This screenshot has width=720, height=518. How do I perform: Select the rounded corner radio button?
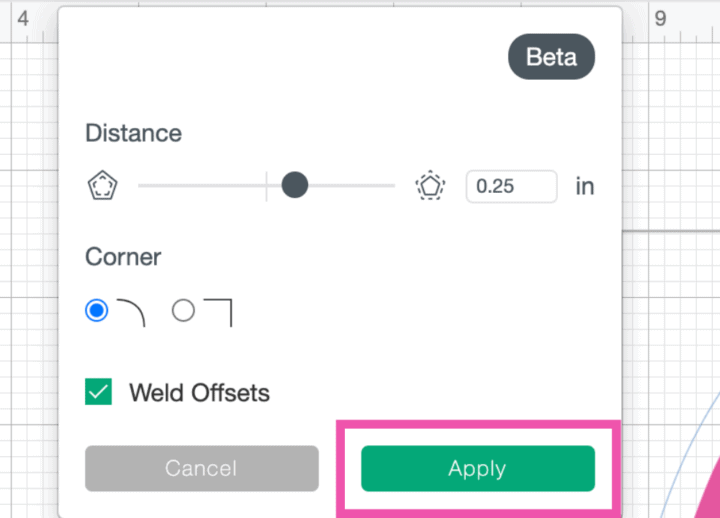coord(97,311)
